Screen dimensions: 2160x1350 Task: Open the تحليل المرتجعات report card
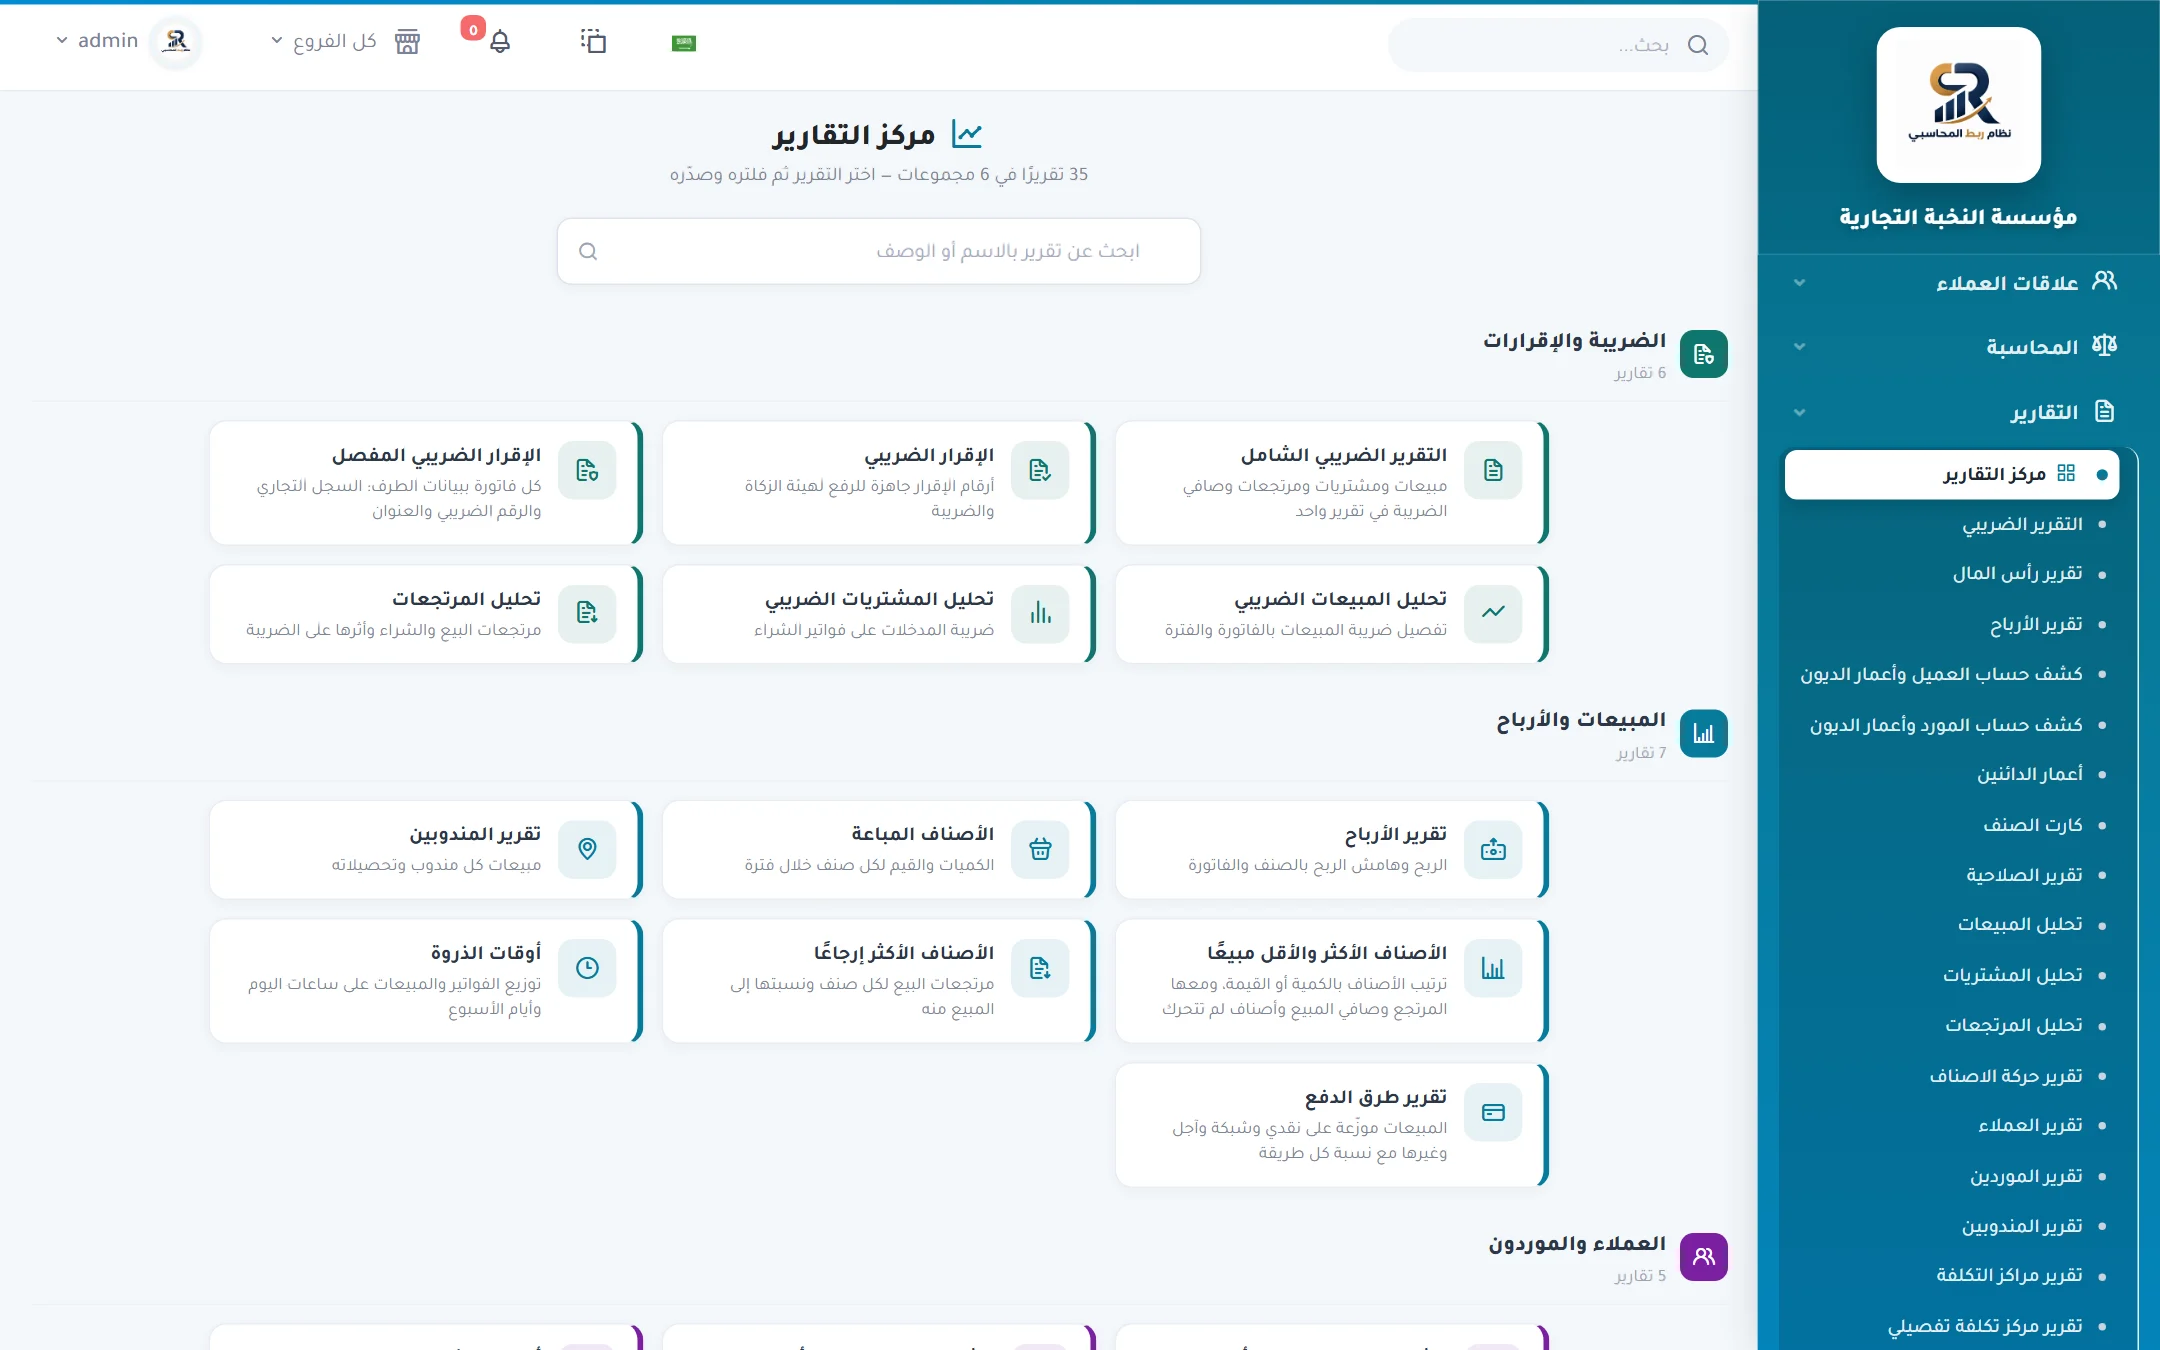[x=426, y=614]
